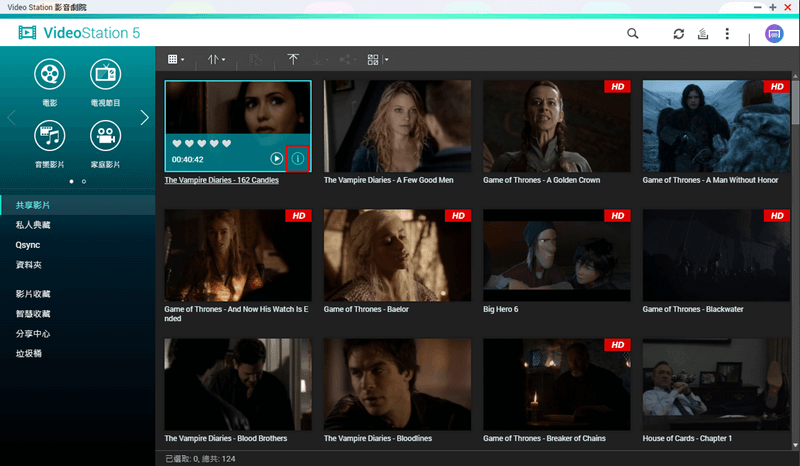Play the 162 Candles video
The image size is (800, 466).
[x=277, y=159]
